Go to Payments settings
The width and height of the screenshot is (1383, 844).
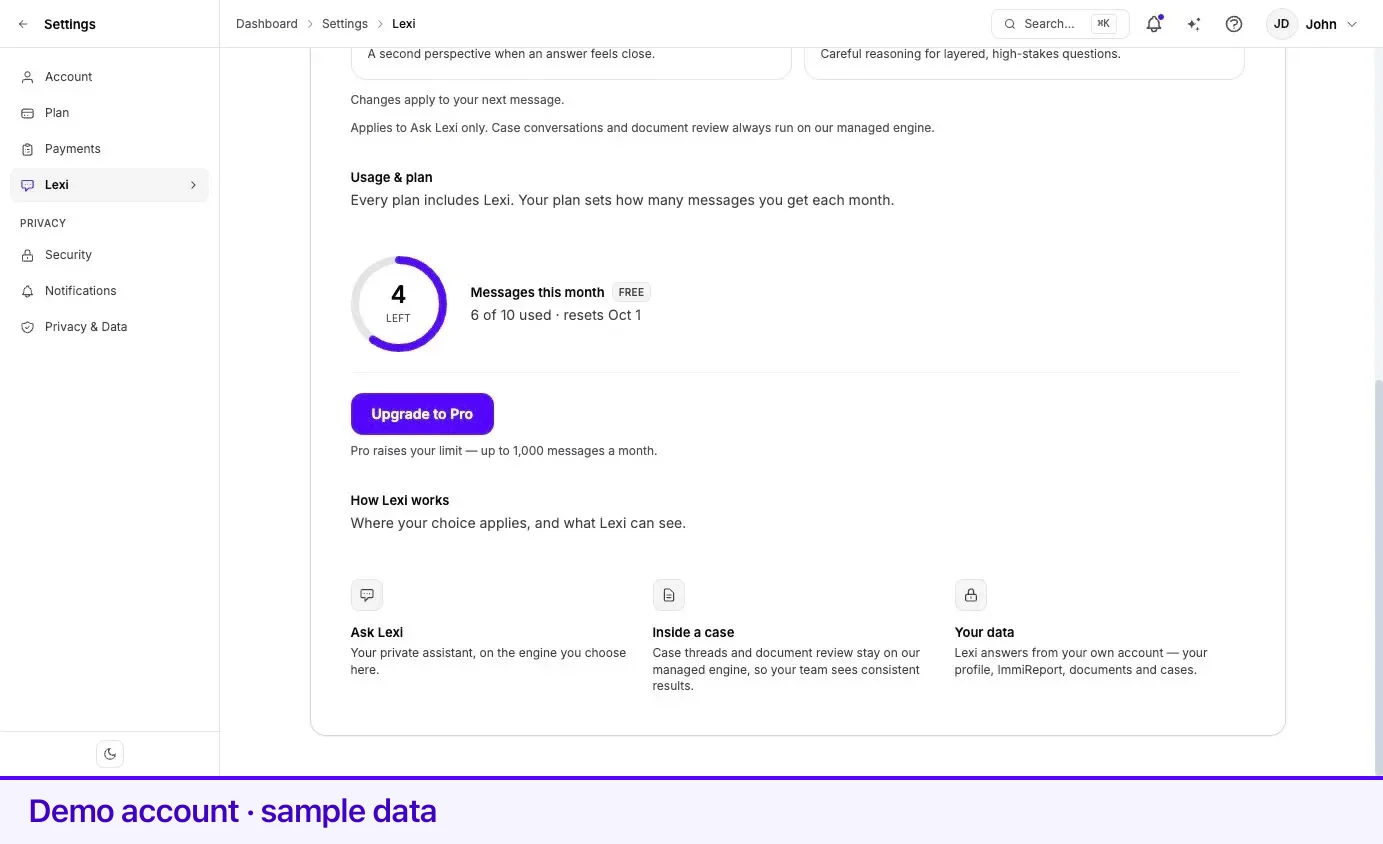pyautogui.click(x=110, y=149)
